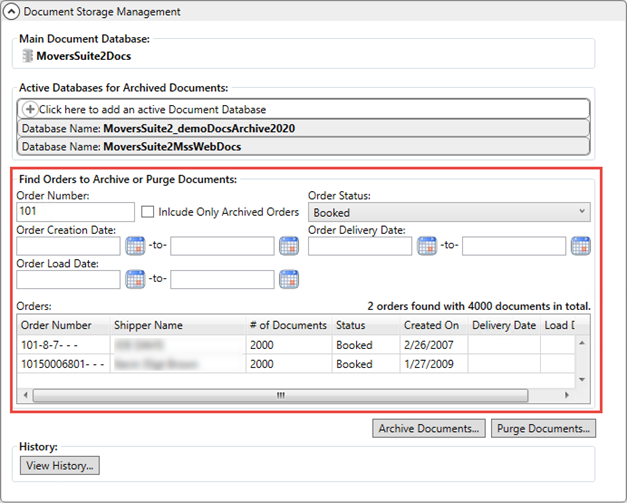Open the Order Status dropdown
This screenshot has height=503, width=627.
click(x=449, y=212)
